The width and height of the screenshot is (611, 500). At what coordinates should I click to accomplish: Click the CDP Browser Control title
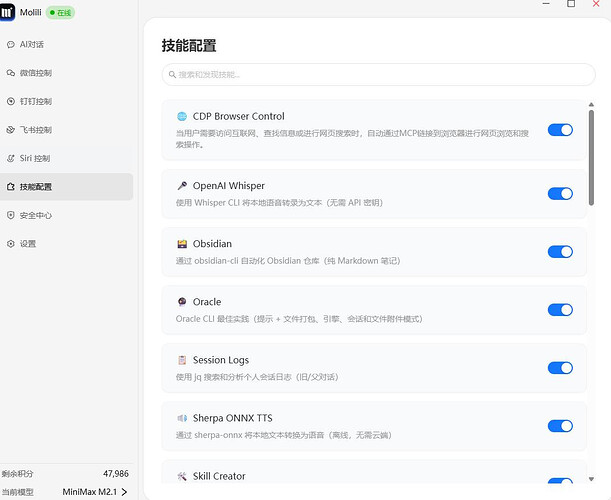238,116
